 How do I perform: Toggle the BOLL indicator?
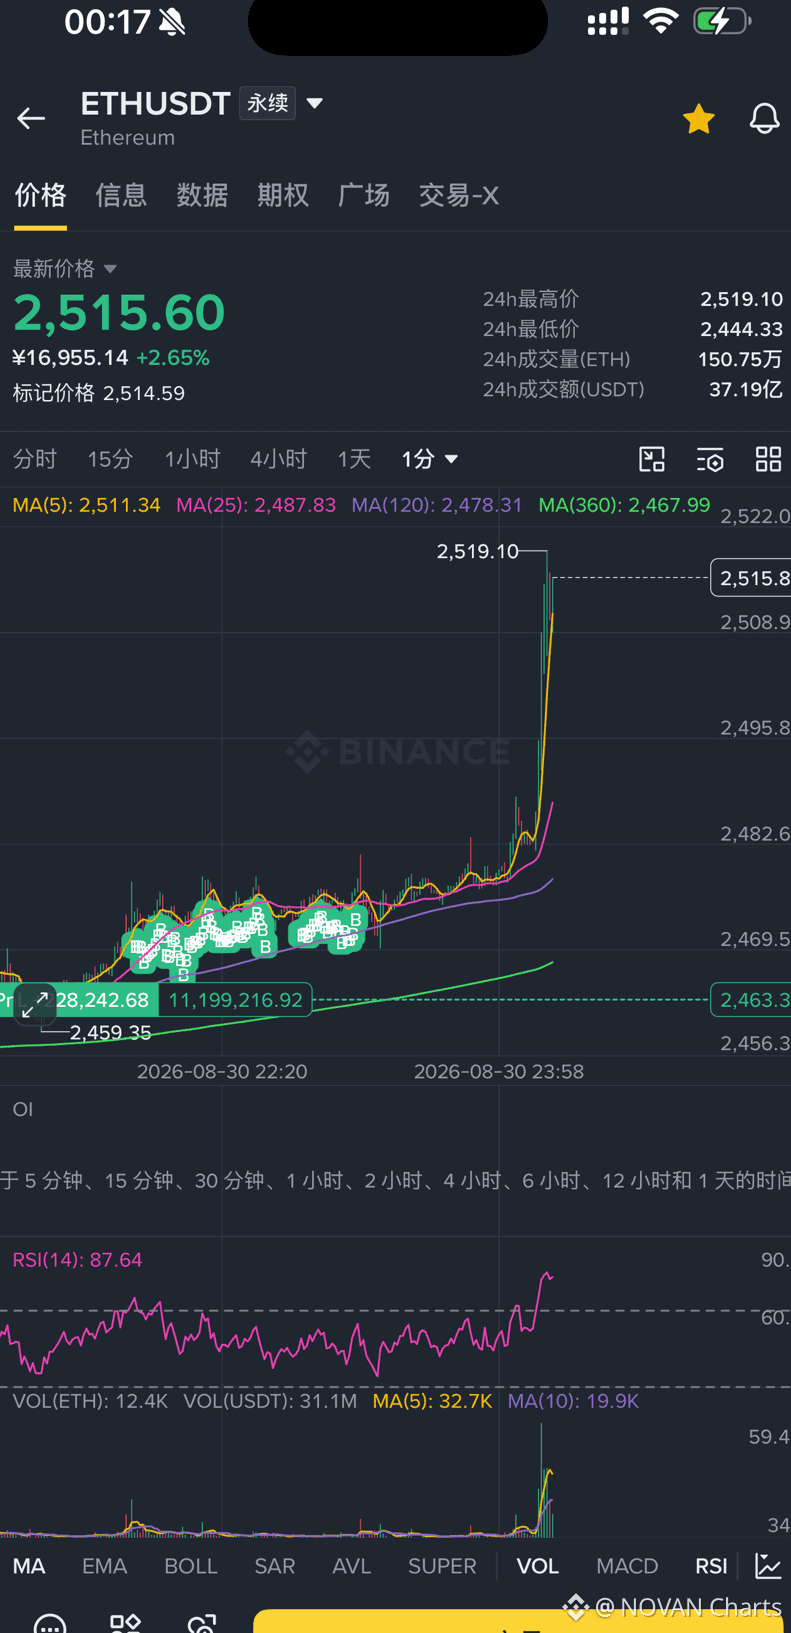(x=191, y=1566)
